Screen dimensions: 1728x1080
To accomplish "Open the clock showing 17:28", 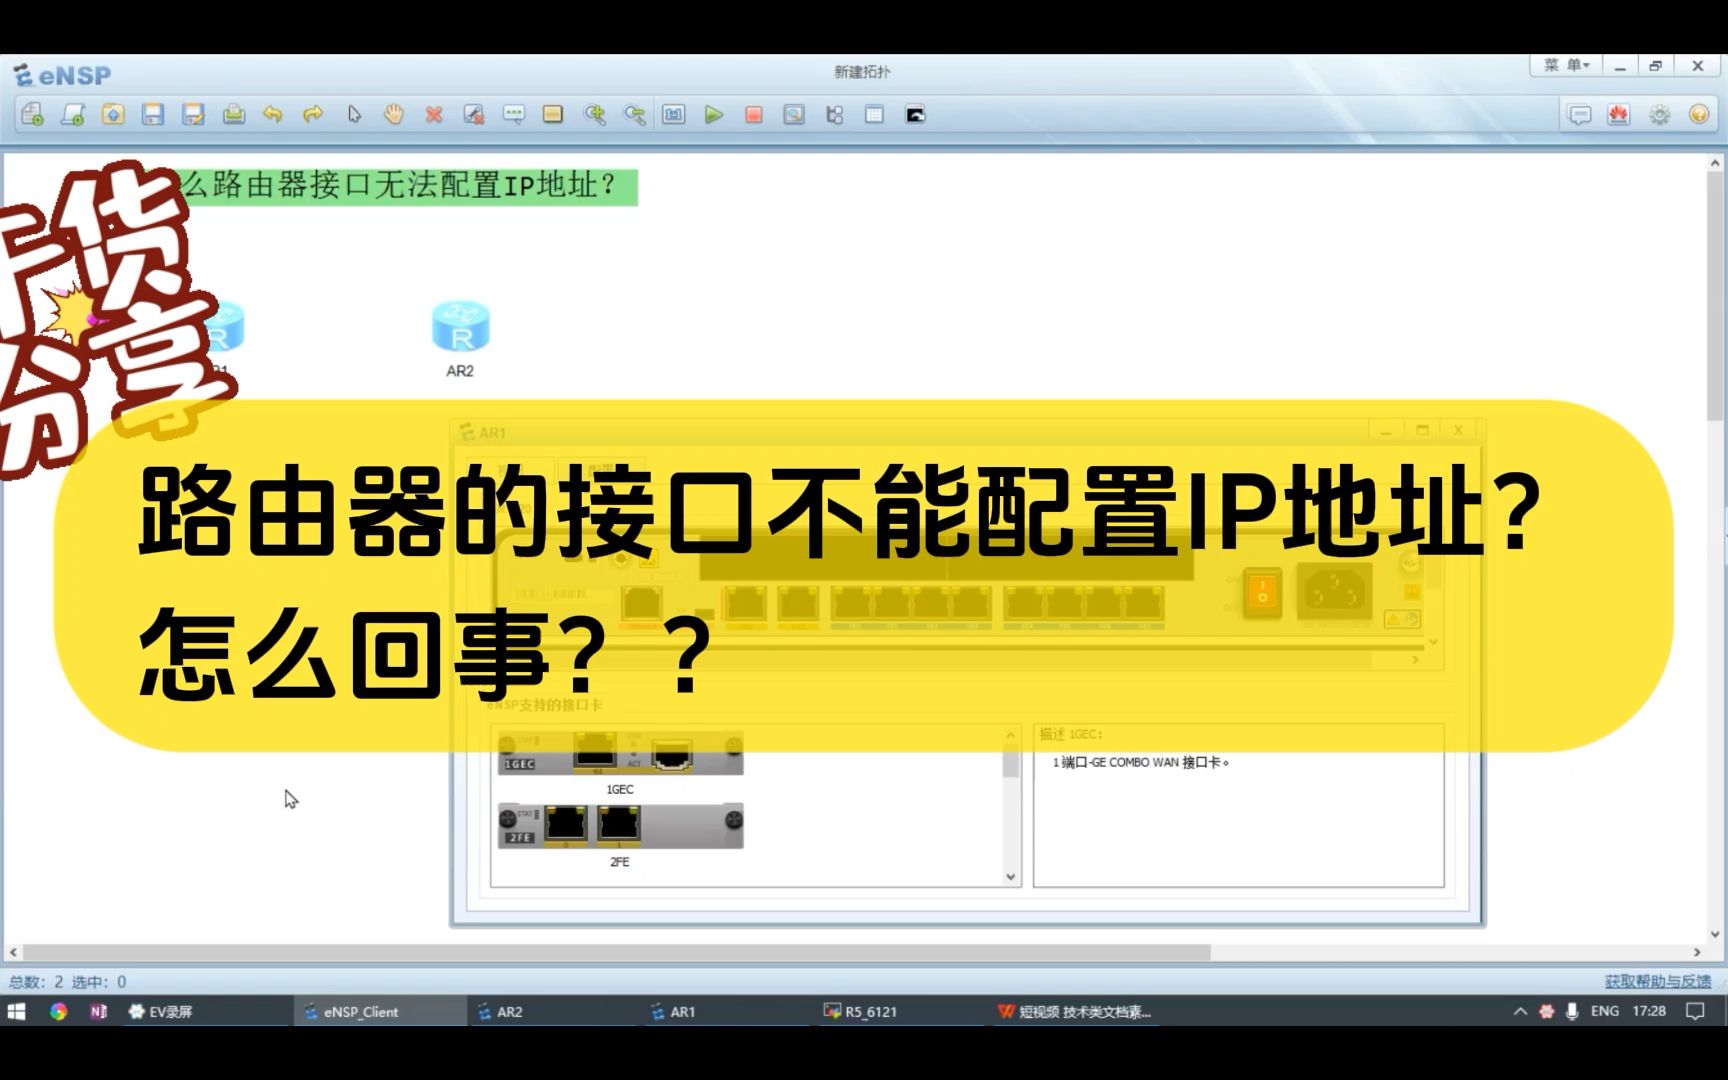I will (x=1649, y=1012).
